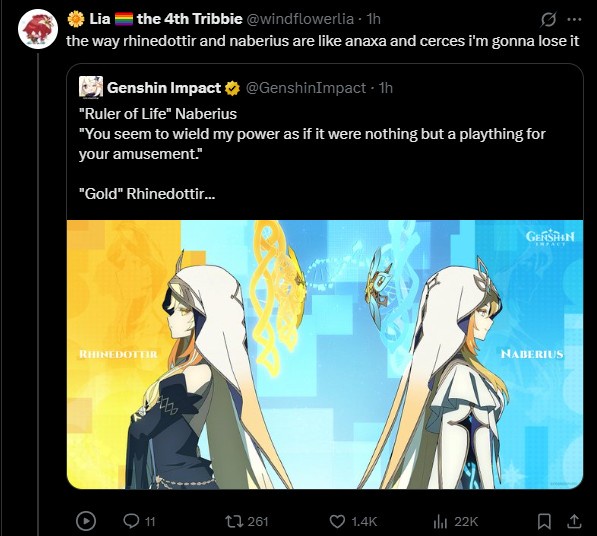Click Lia's tweet 1h timestamp
Image resolution: width=597 pixels, height=536 pixels.
coord(373,19)
